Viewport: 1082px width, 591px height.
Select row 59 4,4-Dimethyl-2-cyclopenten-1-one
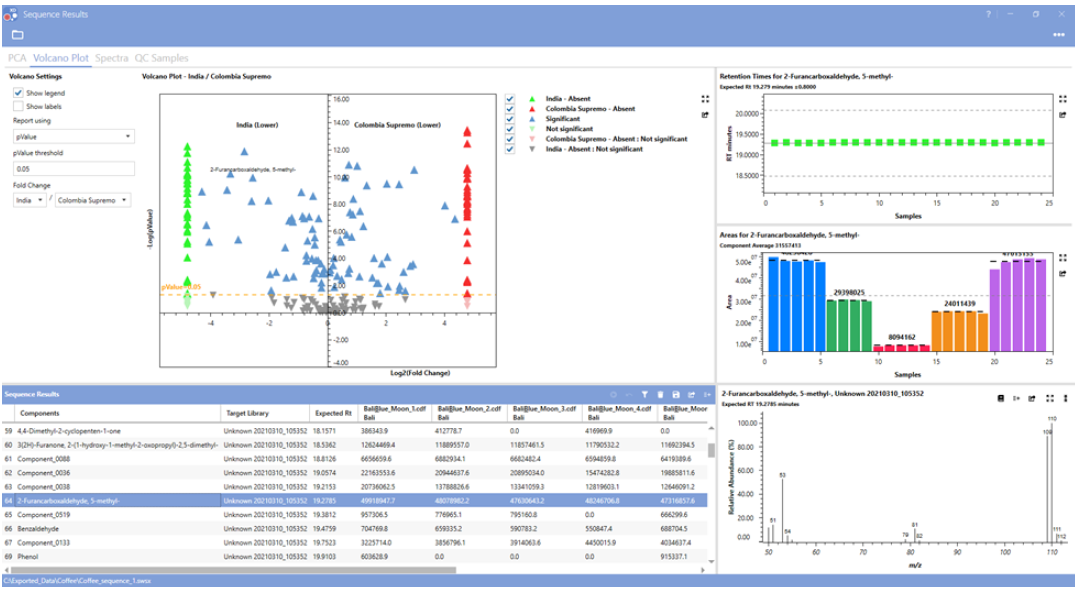tap(355, 431)
